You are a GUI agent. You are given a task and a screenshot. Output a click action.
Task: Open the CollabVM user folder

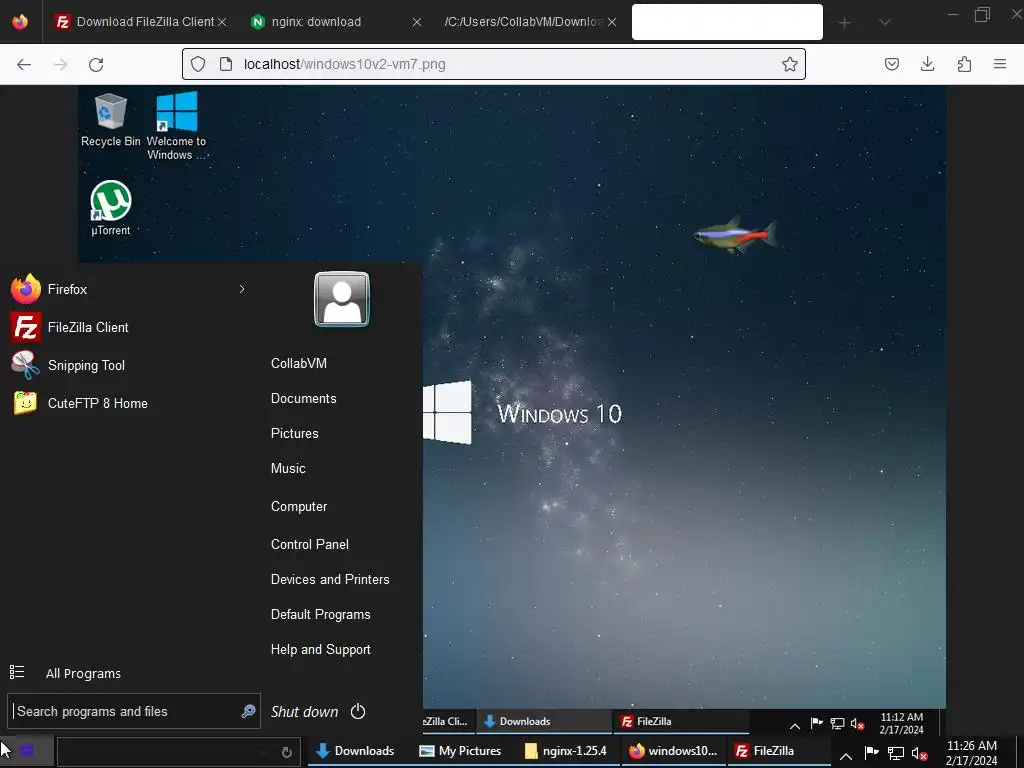pos(298,363)
